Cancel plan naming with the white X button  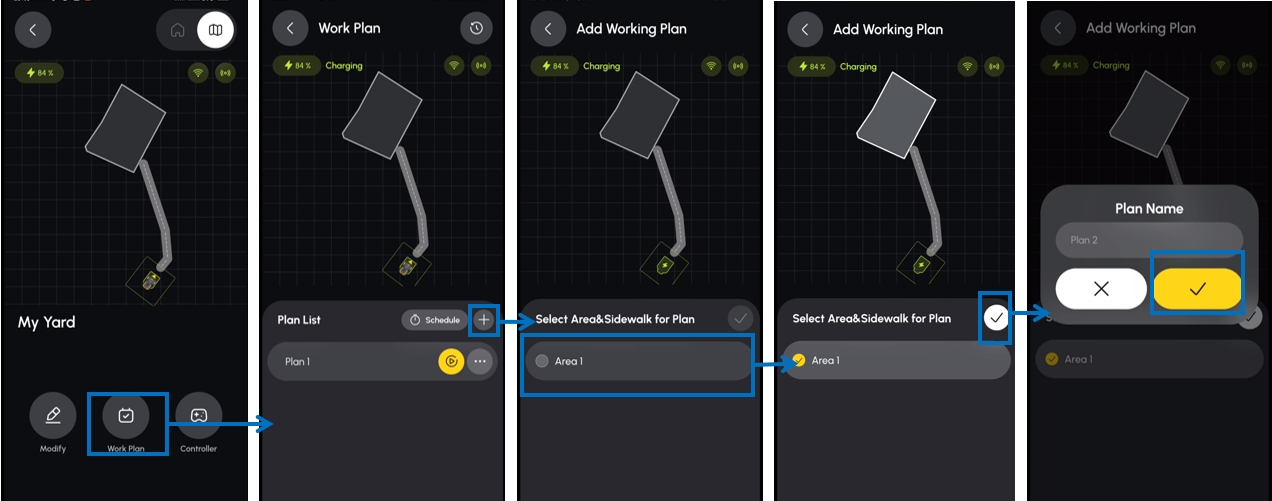(1101, 288)
